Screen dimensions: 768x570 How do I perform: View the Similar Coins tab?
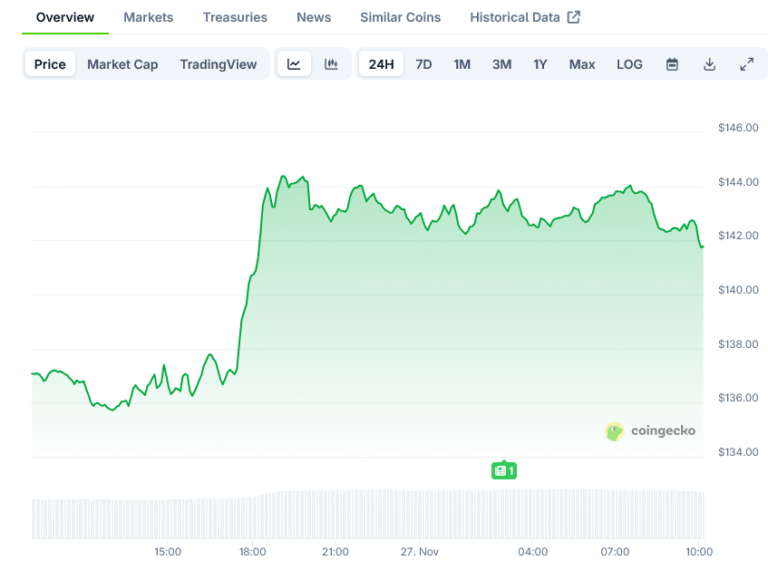point(400,17)
